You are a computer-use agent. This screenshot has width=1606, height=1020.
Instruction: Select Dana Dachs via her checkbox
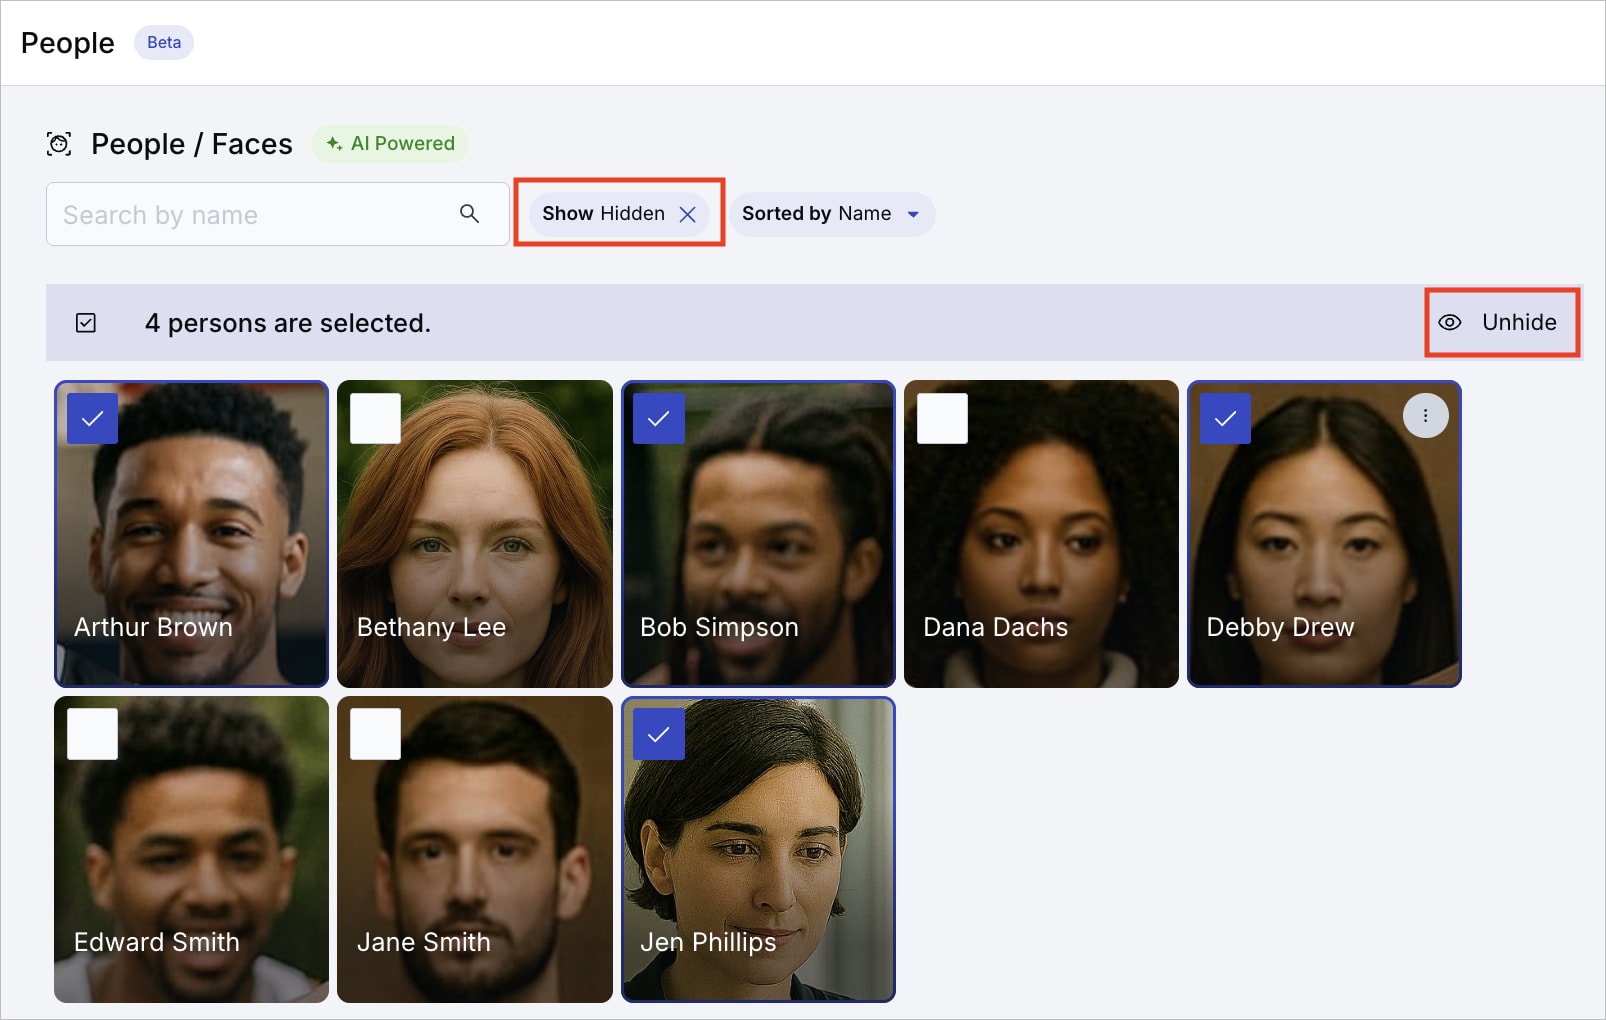pos(942,418)
